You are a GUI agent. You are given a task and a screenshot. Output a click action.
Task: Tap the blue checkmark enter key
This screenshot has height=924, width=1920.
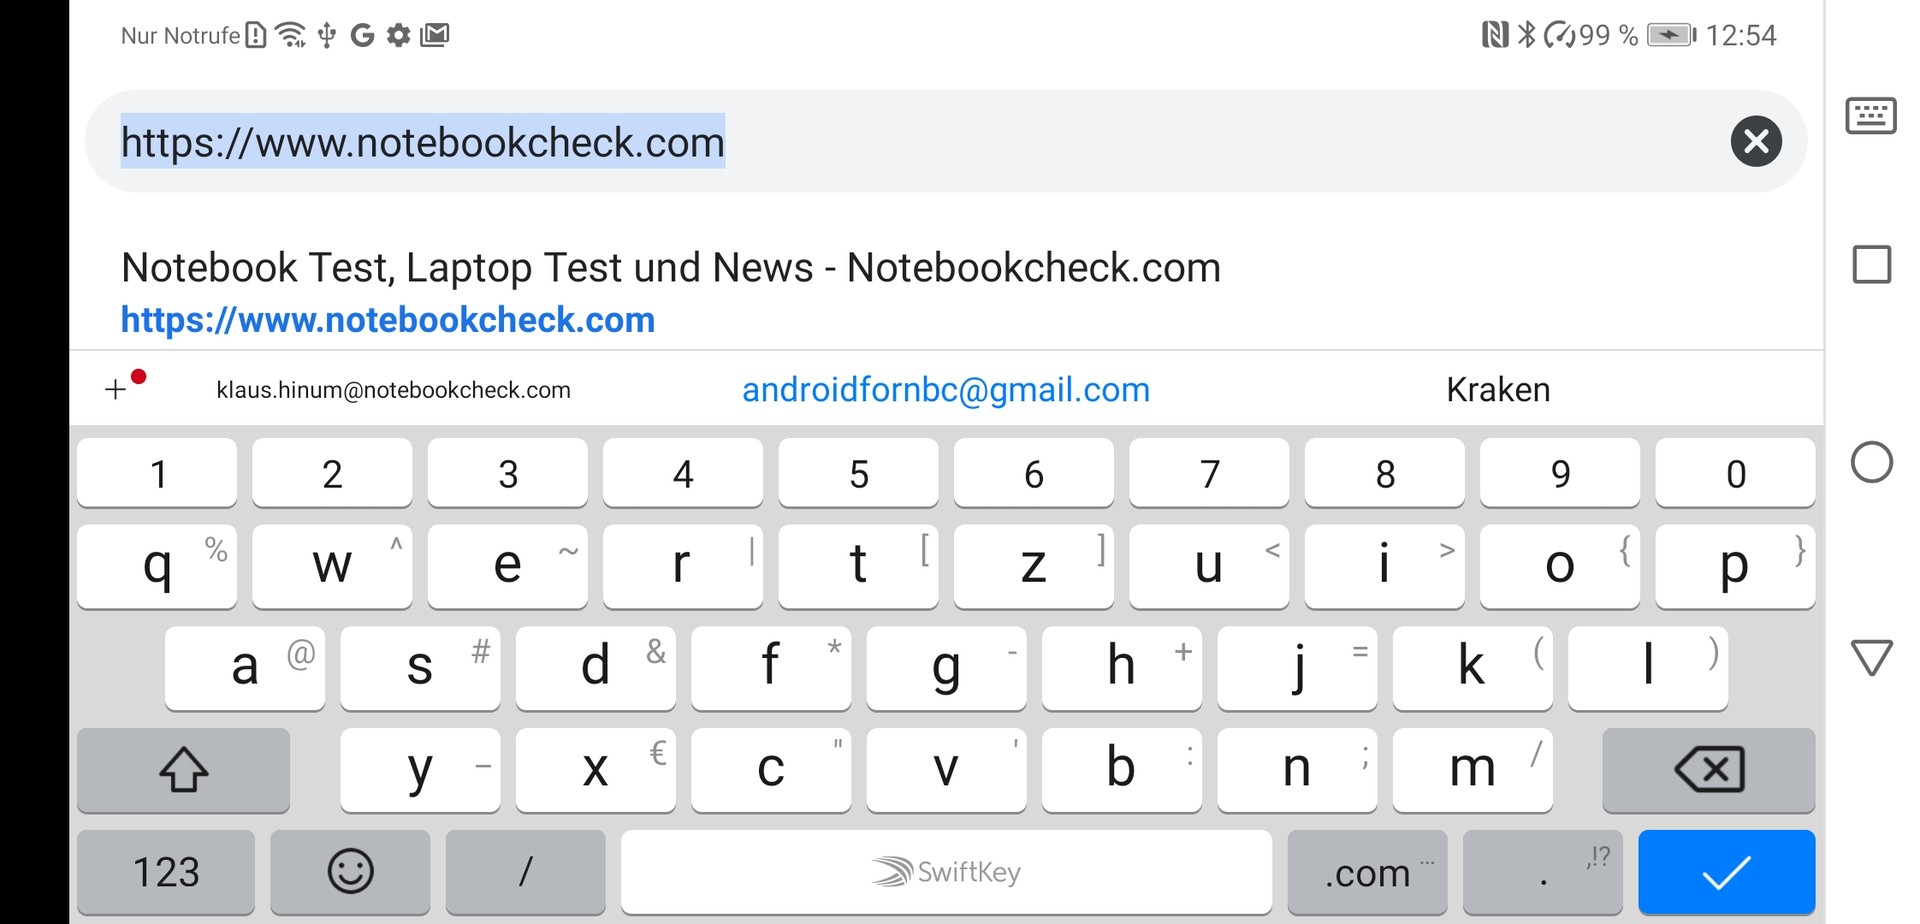[1726, 871]
